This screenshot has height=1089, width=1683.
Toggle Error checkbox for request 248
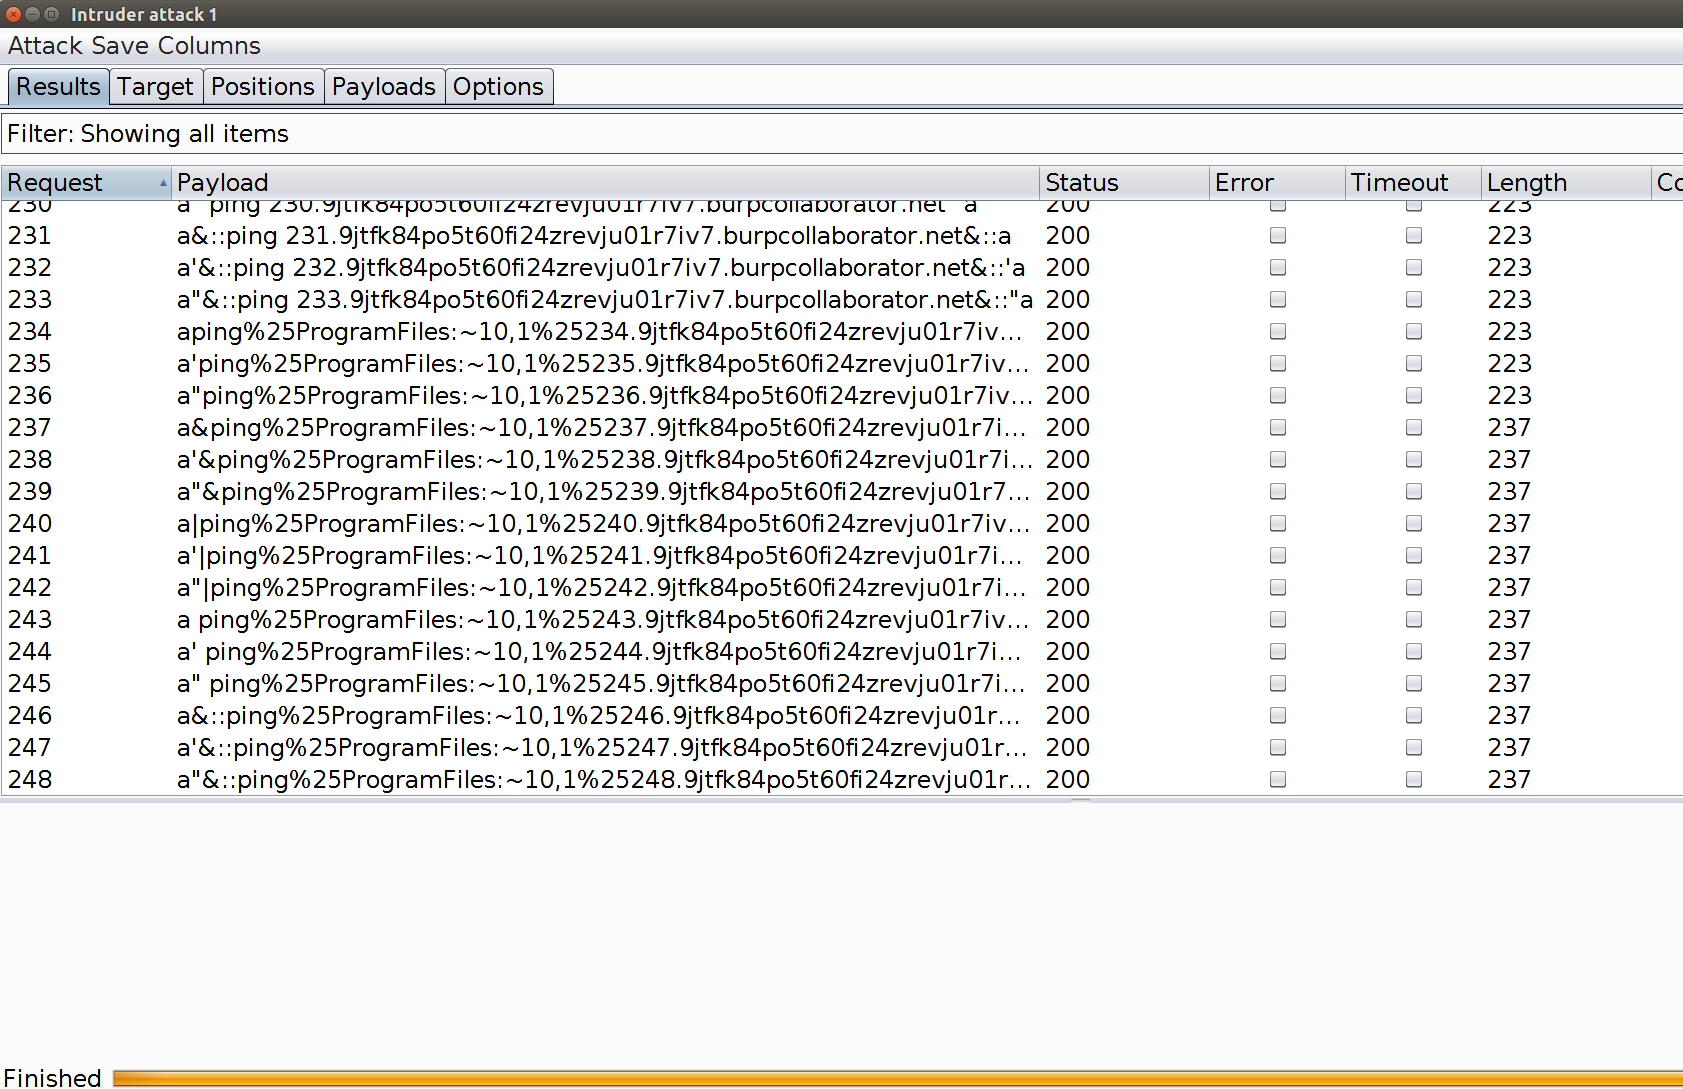pyautogui.click(x=1278, y=779)
